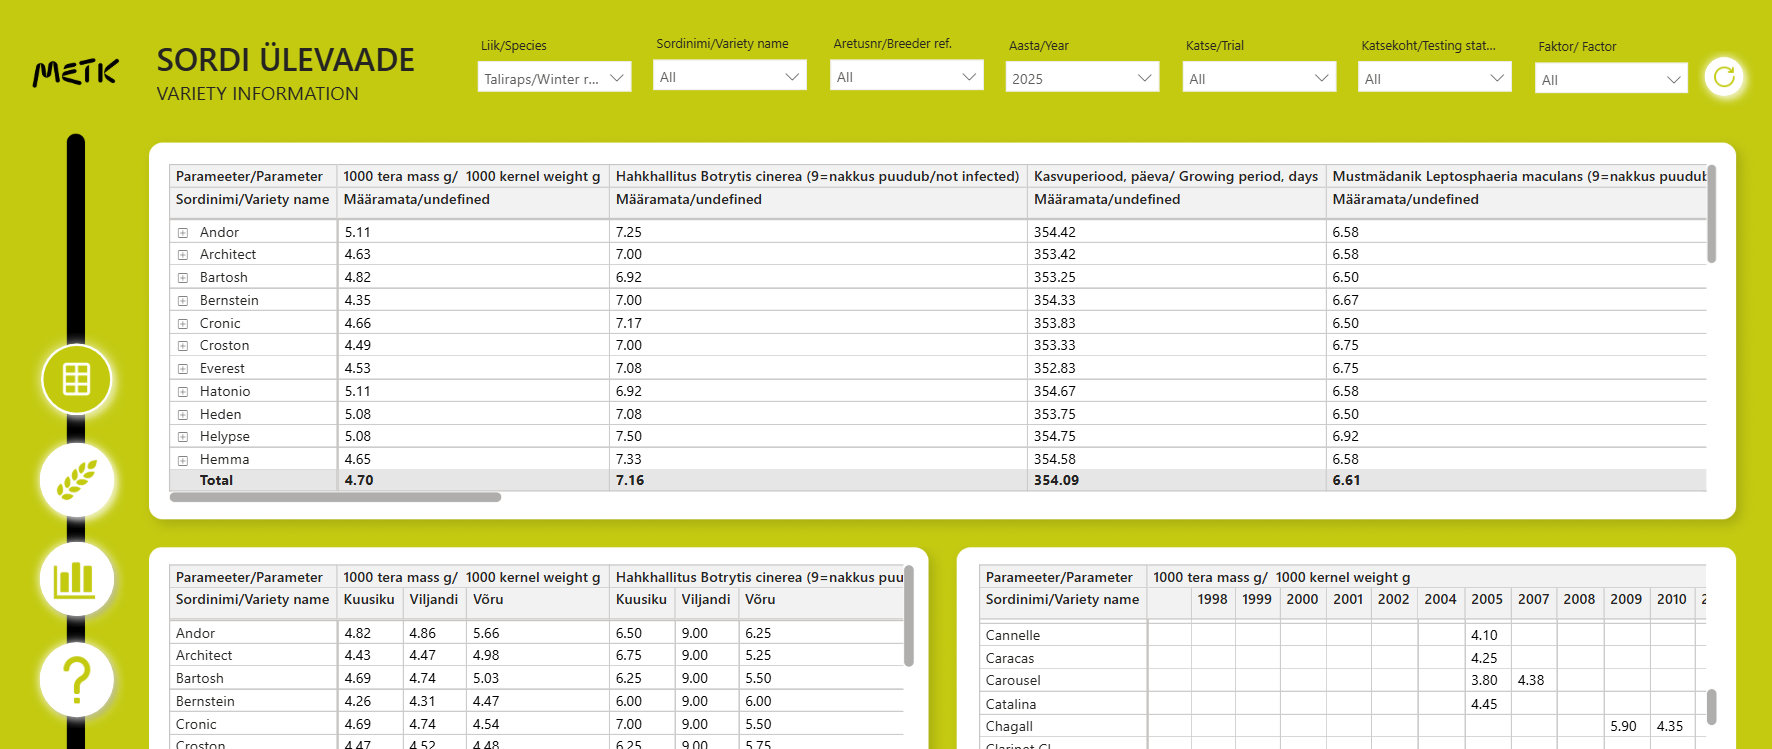Click the Total row label

216,480
